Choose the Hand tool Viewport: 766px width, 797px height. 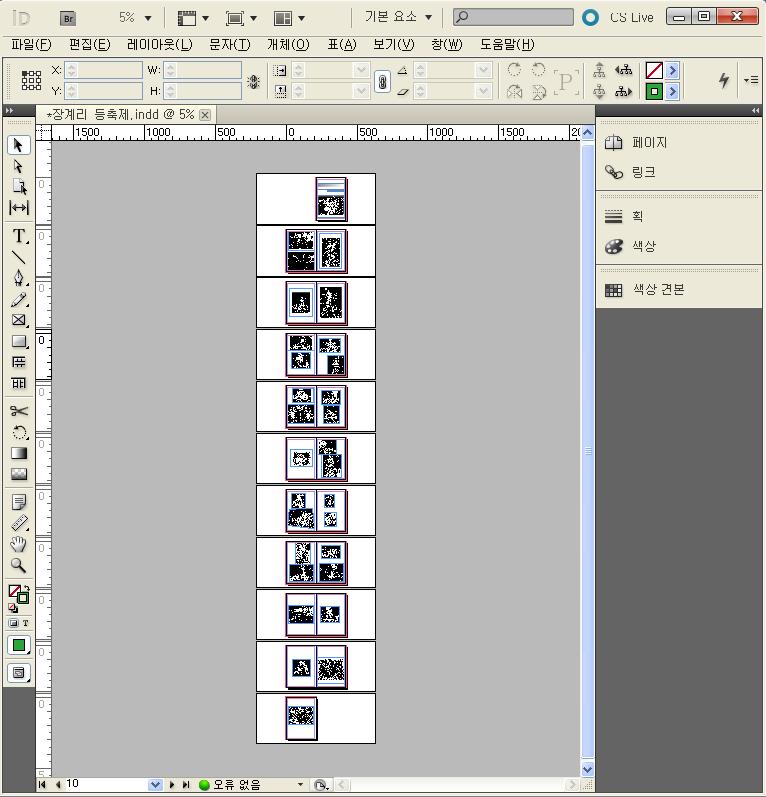point(18,544)
